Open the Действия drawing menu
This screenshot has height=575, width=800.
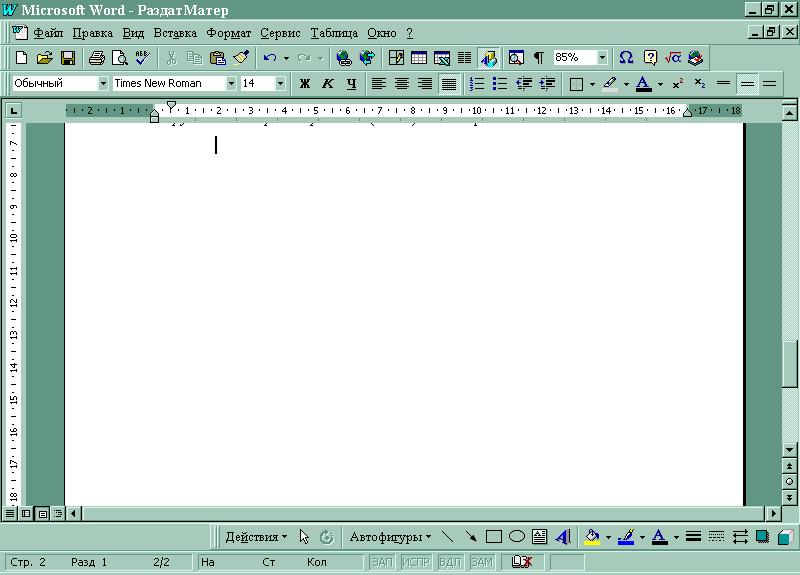[256, 537]
